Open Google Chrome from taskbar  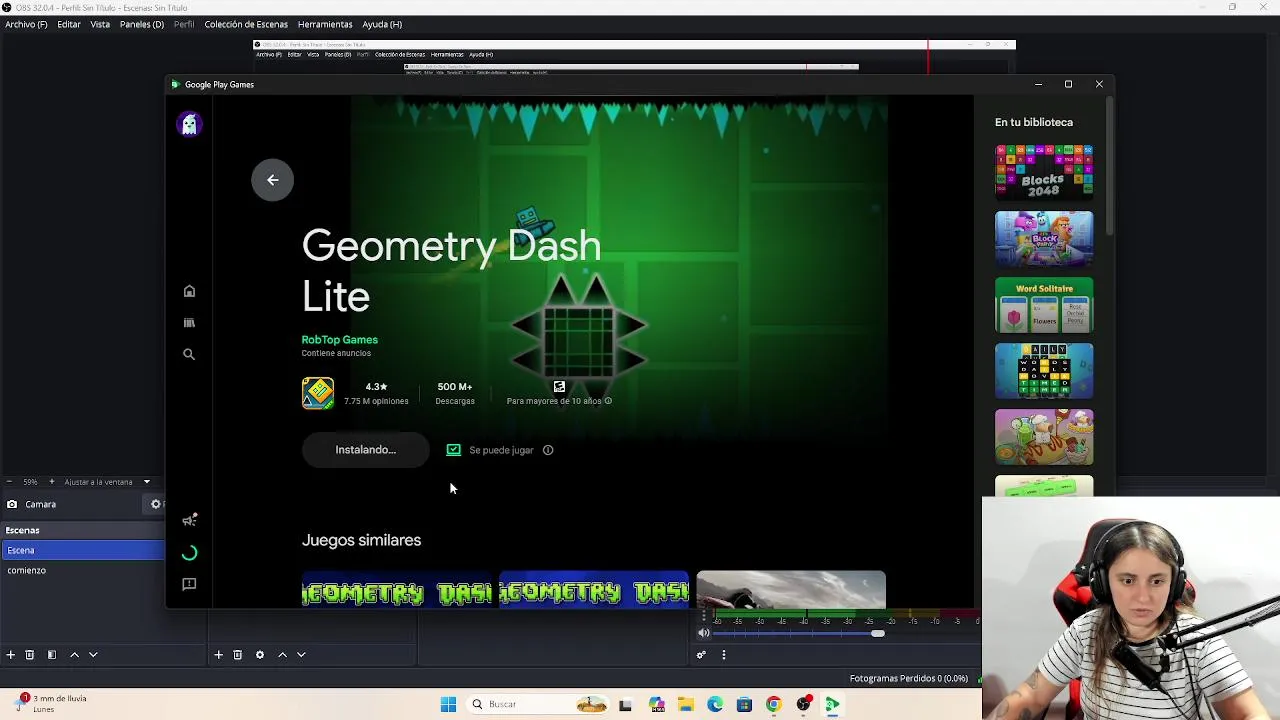(x=773, y=704)
